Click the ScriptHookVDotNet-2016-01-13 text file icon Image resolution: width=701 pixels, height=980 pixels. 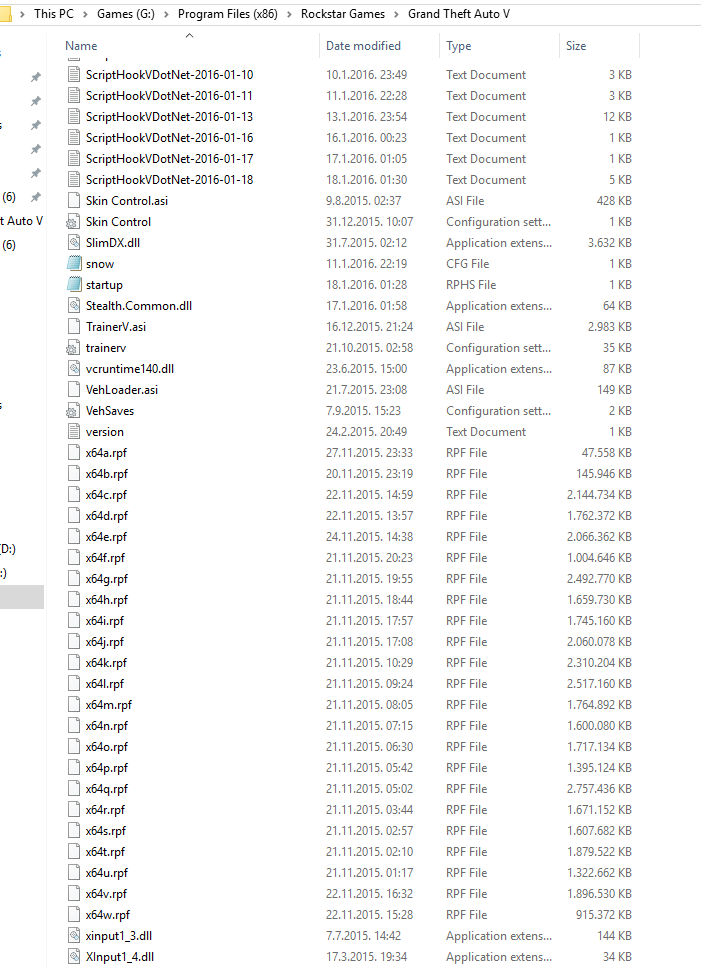(x=74, y=116)
